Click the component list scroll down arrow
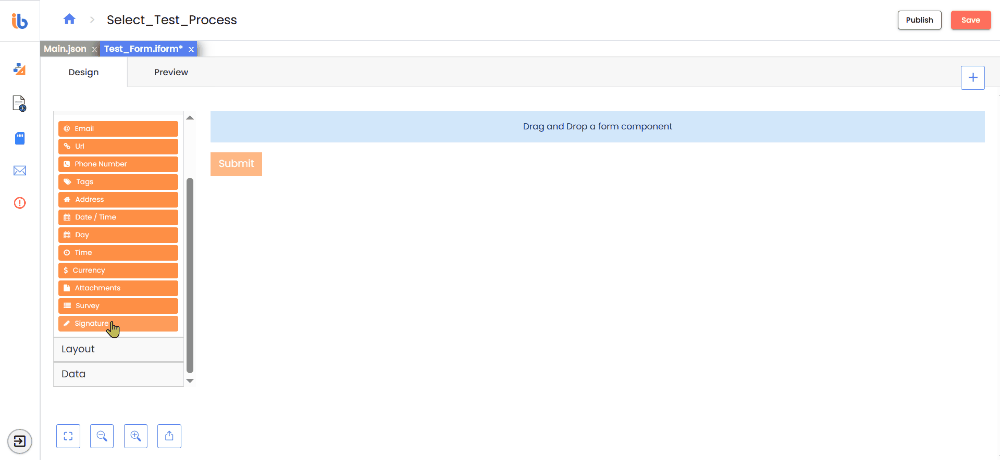 point(189,381)
